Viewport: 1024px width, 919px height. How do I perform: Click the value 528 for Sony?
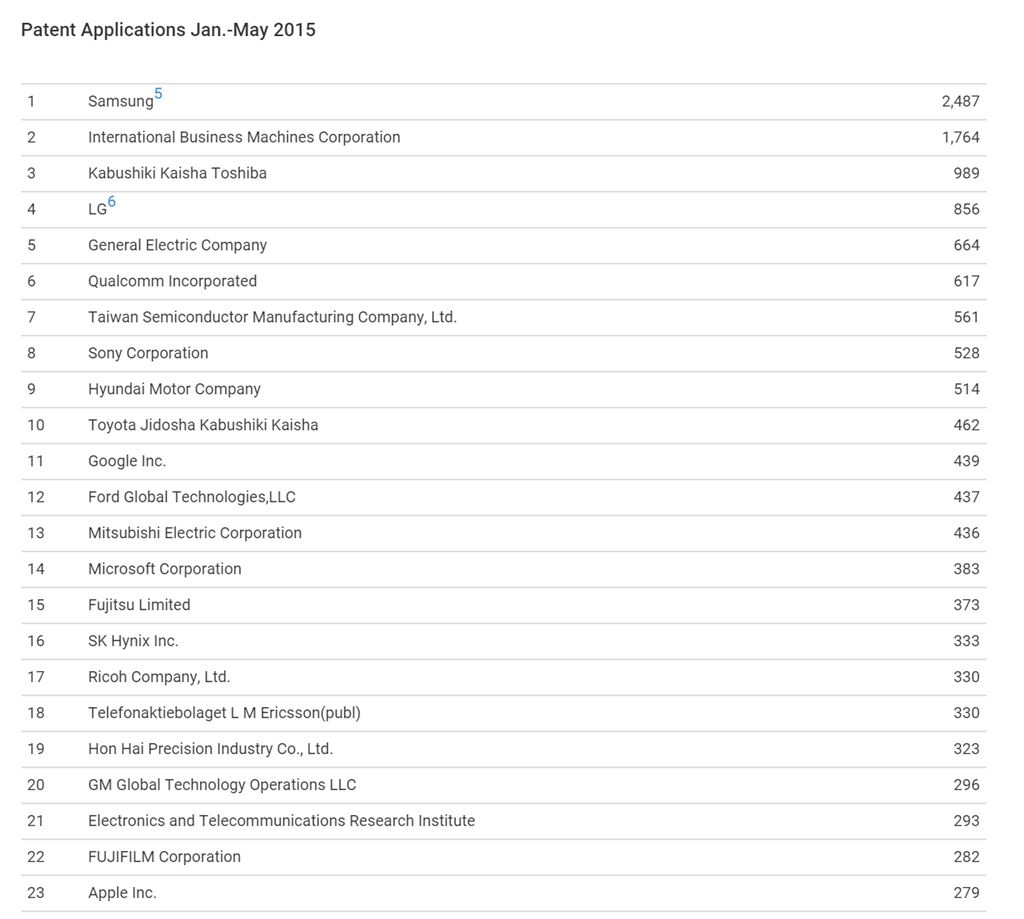(x=967, y=353)
